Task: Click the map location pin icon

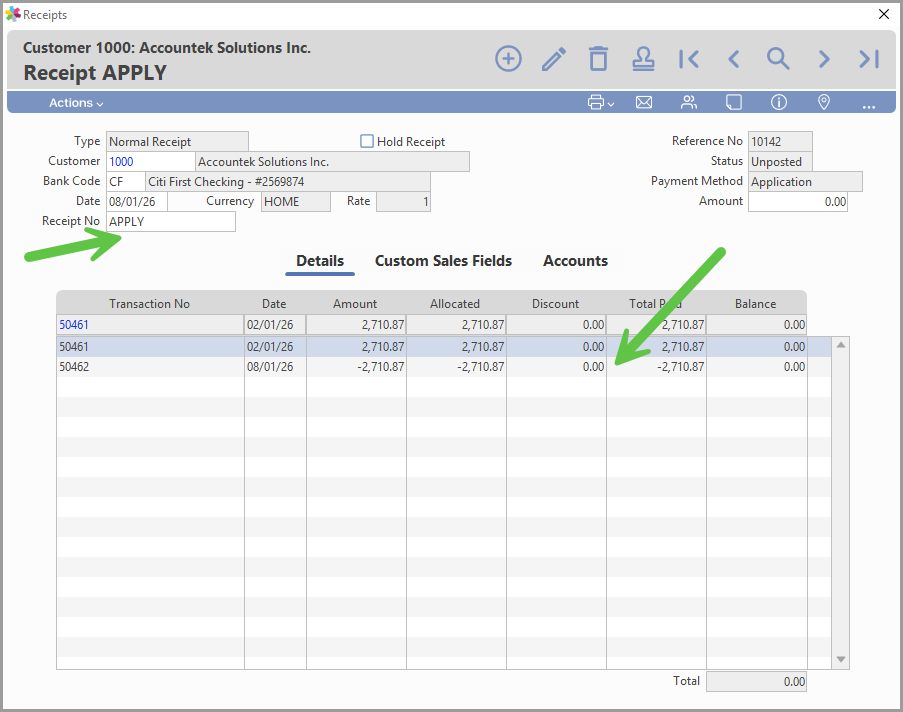Action: click(x=824, y=103)
